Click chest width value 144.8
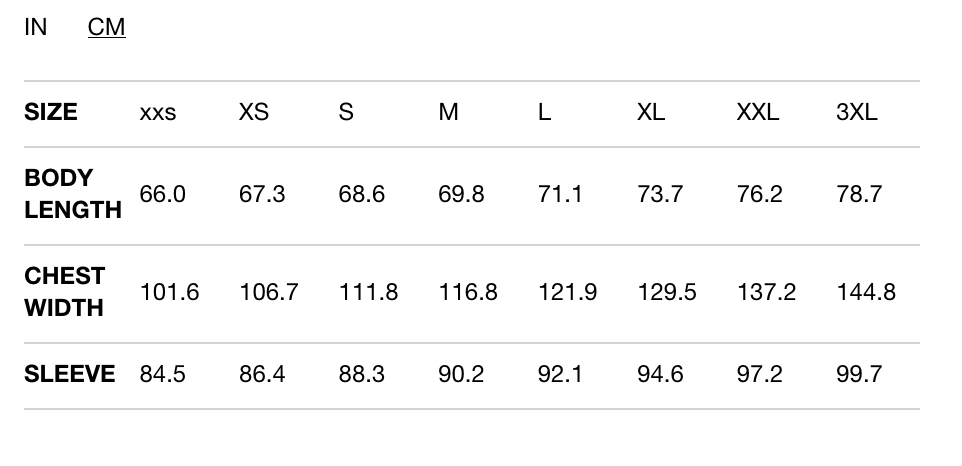 click(866, 292)
